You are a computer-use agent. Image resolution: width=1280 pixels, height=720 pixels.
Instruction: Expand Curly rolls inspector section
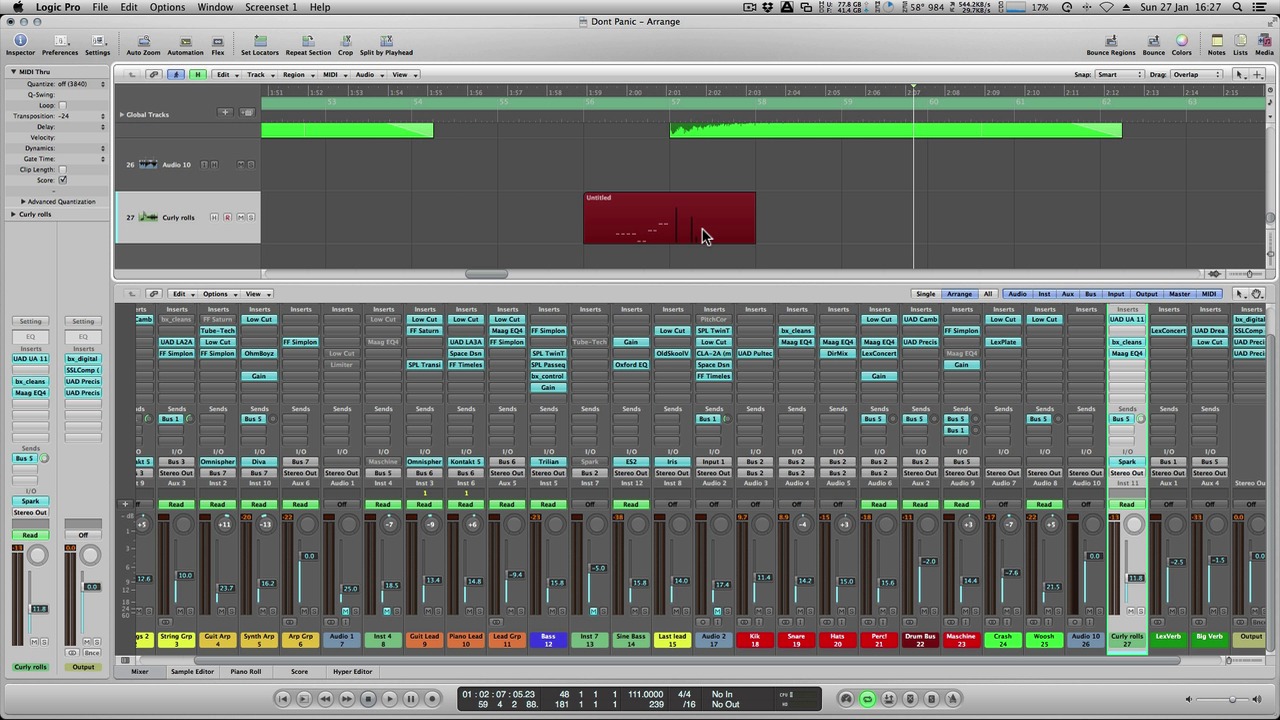14,214
